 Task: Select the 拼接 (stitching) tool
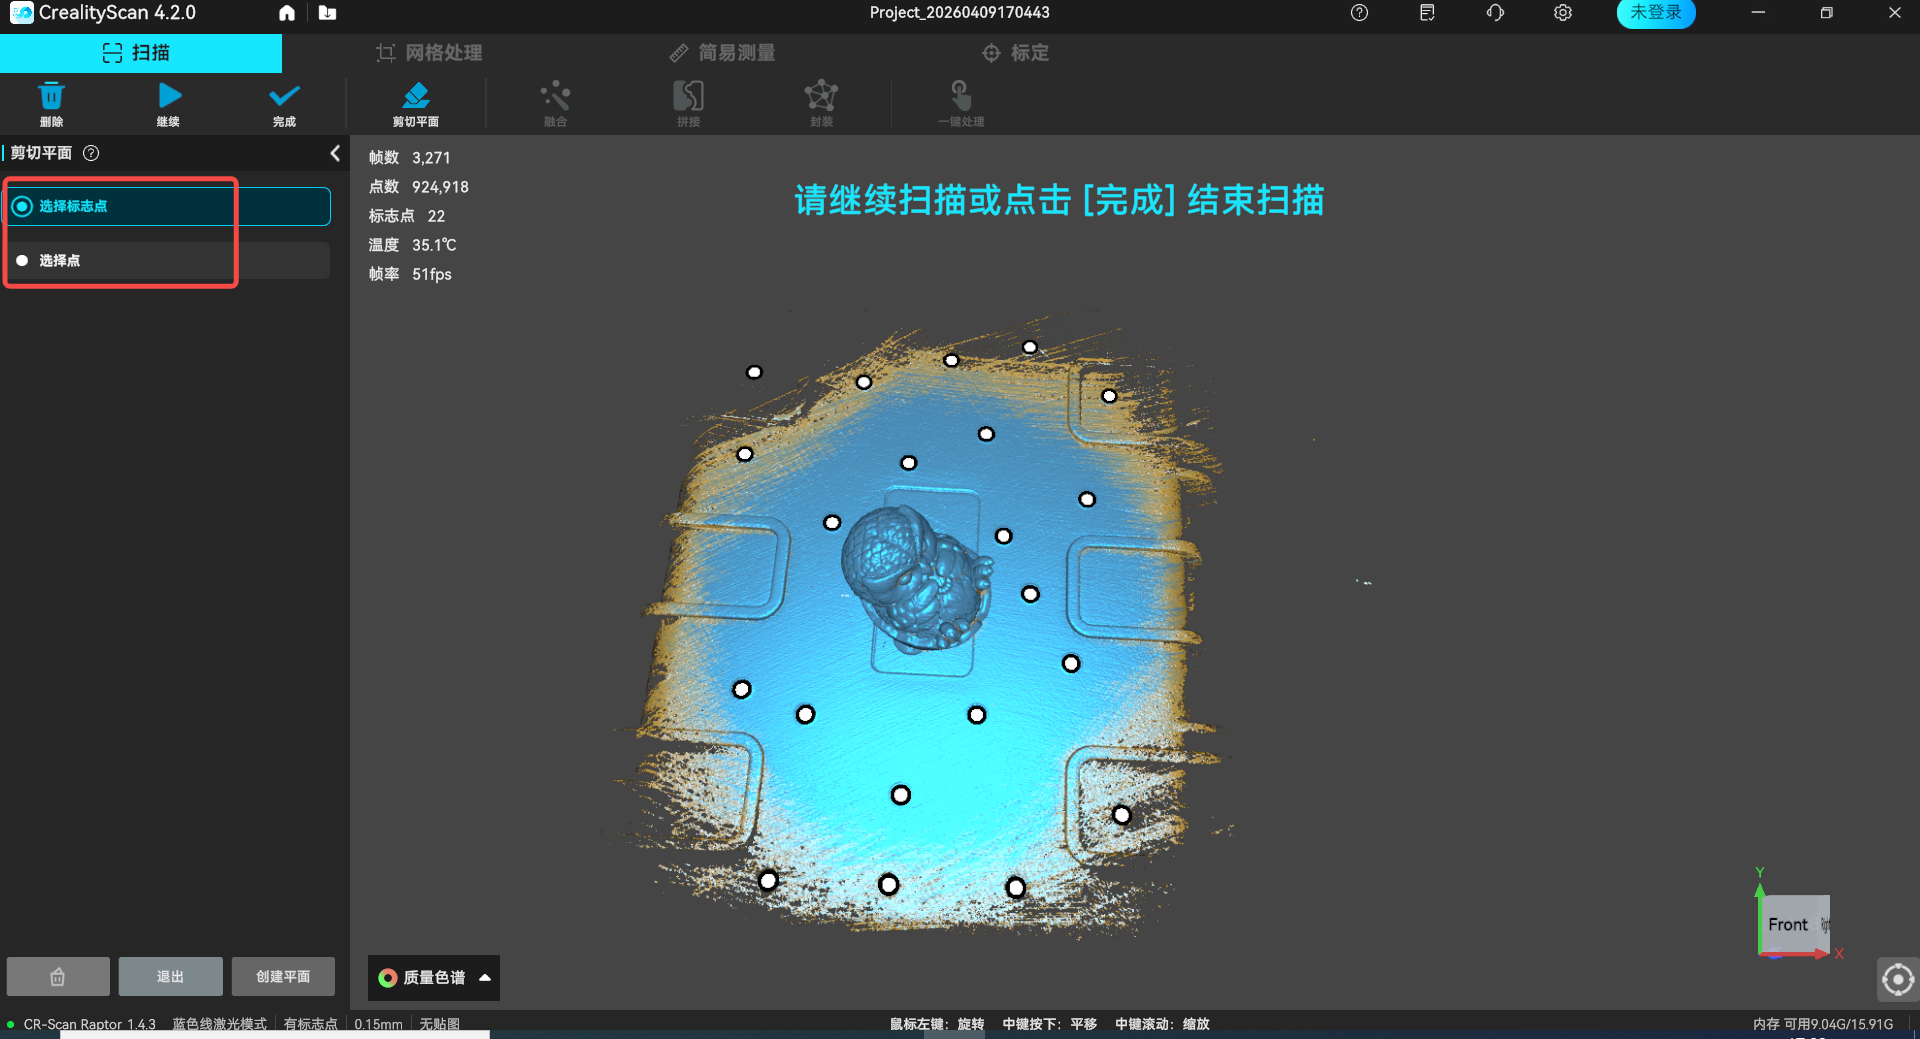pos(687,103)
